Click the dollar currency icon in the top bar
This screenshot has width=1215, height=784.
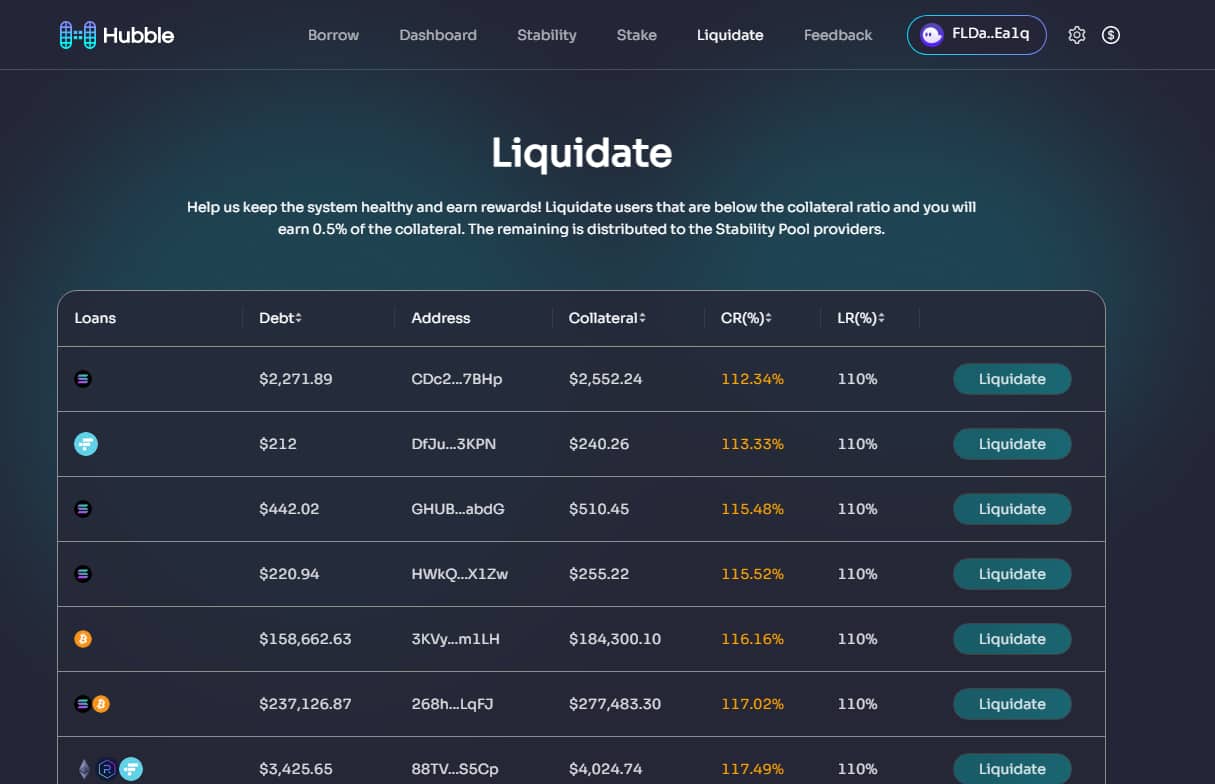(x=1111, y=34)
